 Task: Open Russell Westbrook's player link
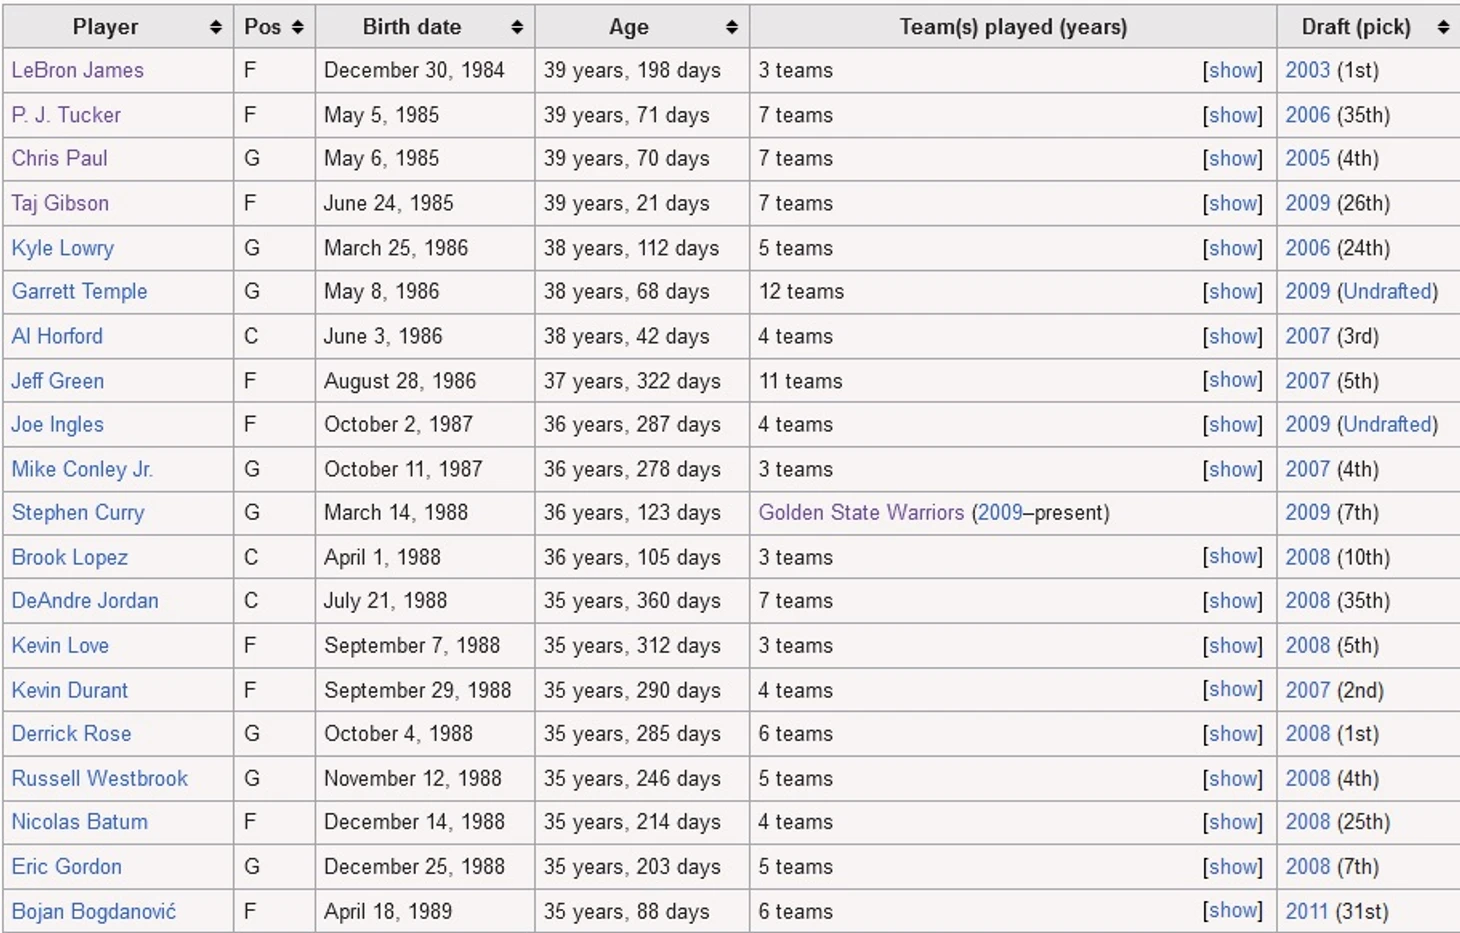(x=99, y=778)
